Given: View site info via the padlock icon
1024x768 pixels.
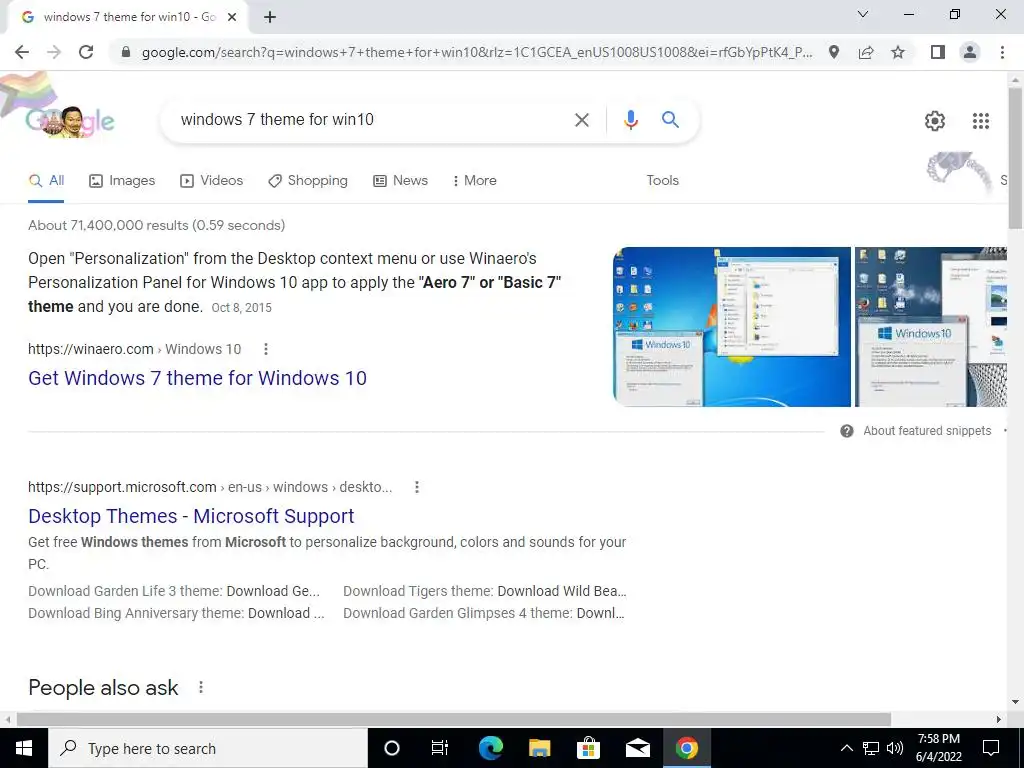Looking at the screenshot, I should (125, 52).
